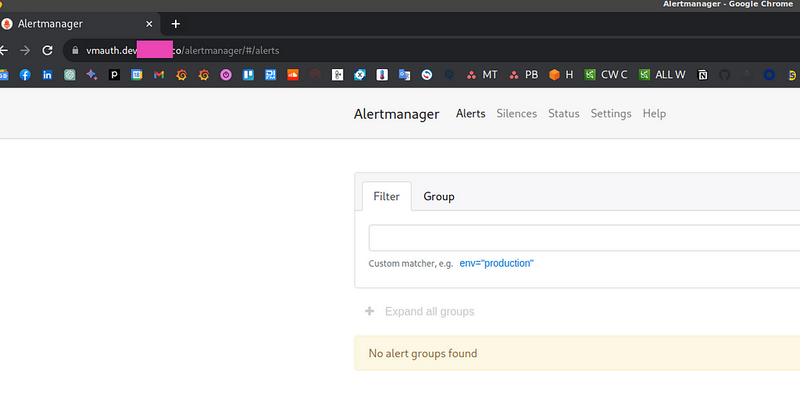Open the ChatGPT bookmark
This screenshot has width=800, height=402.
coord(70,74)
